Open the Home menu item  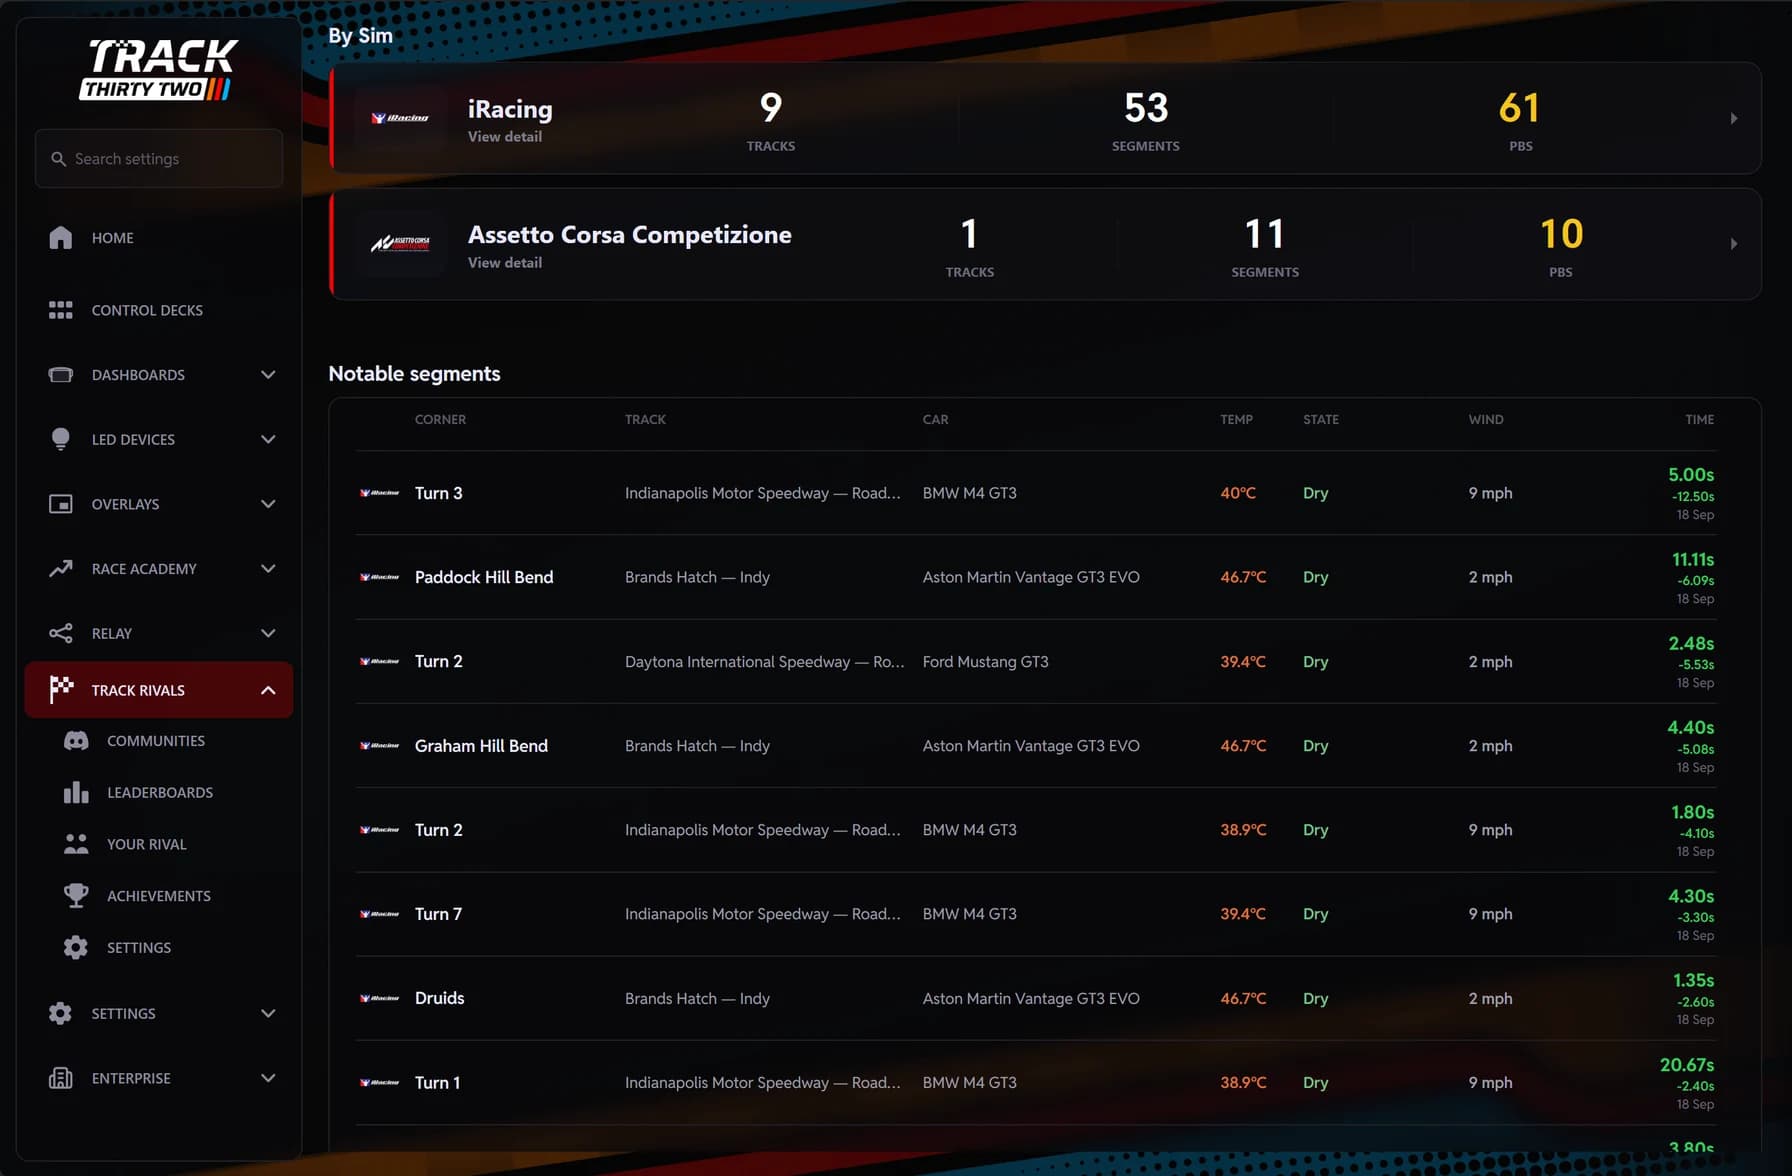[159, 238]
